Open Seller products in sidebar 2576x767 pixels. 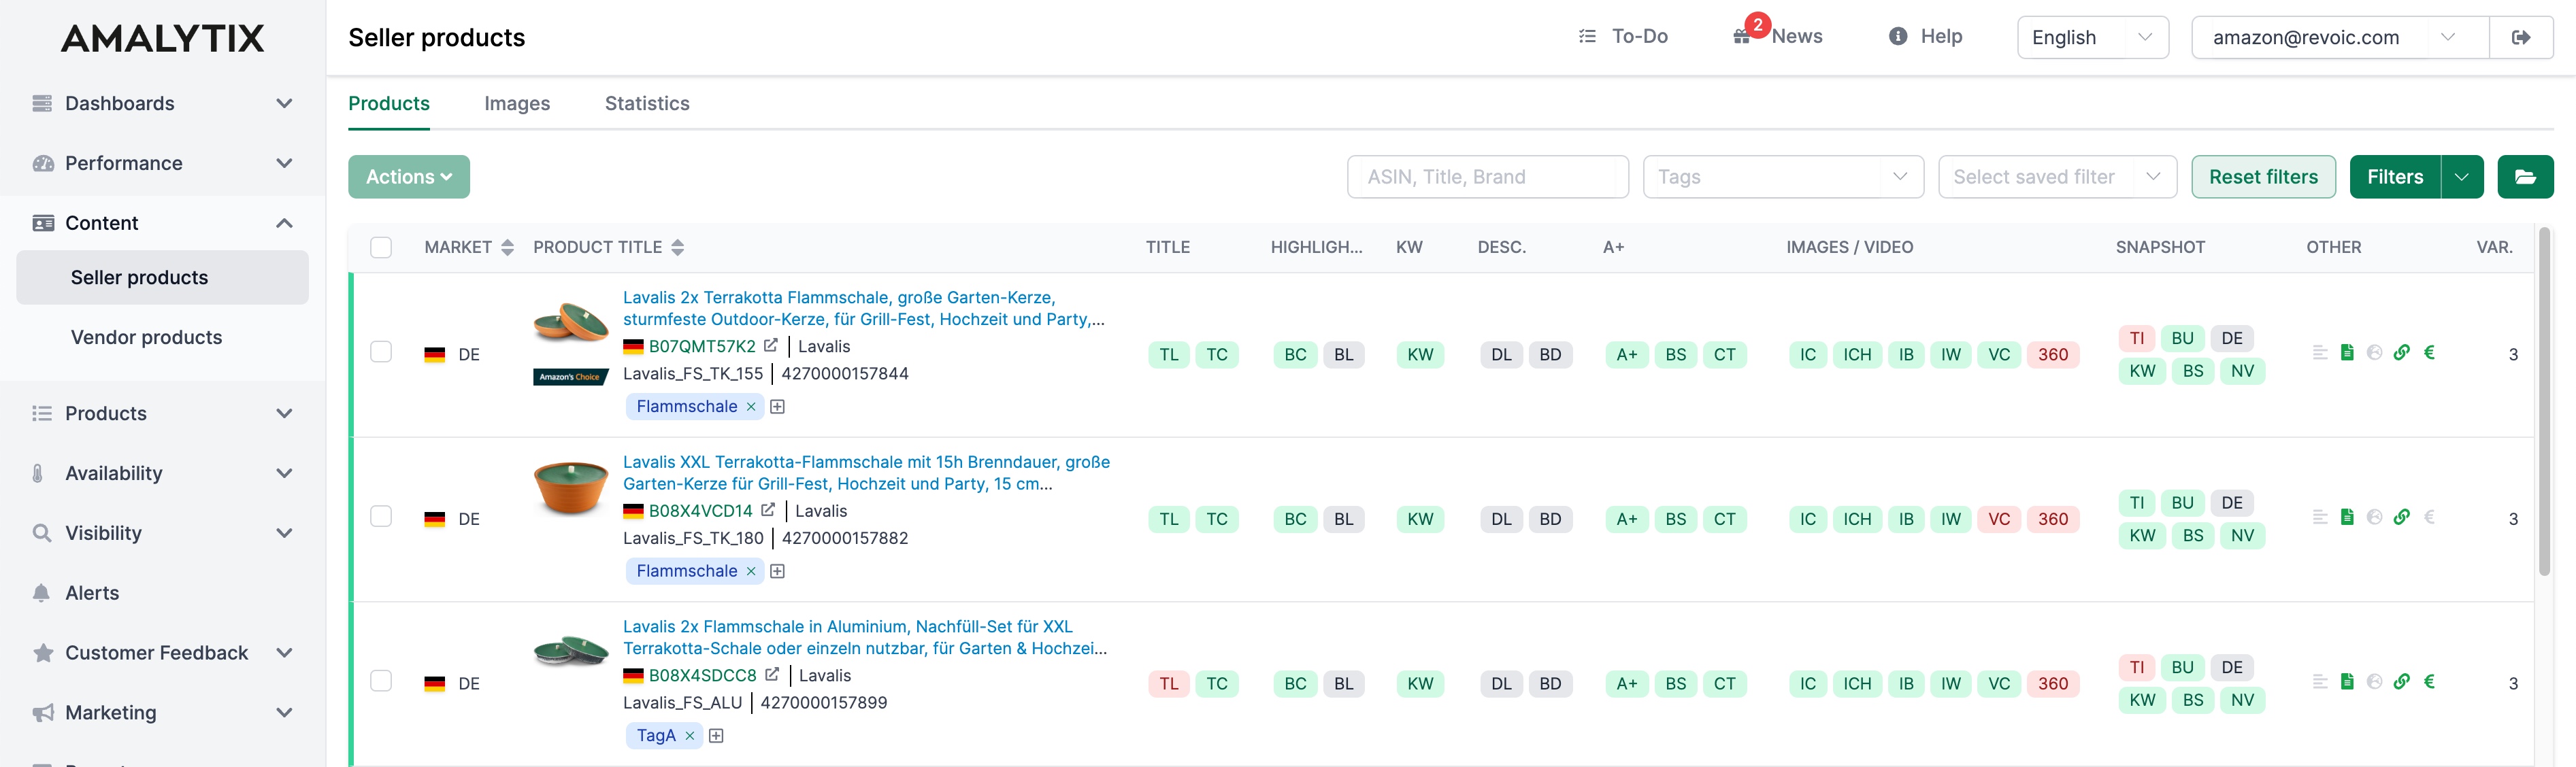tap(163, 277)
